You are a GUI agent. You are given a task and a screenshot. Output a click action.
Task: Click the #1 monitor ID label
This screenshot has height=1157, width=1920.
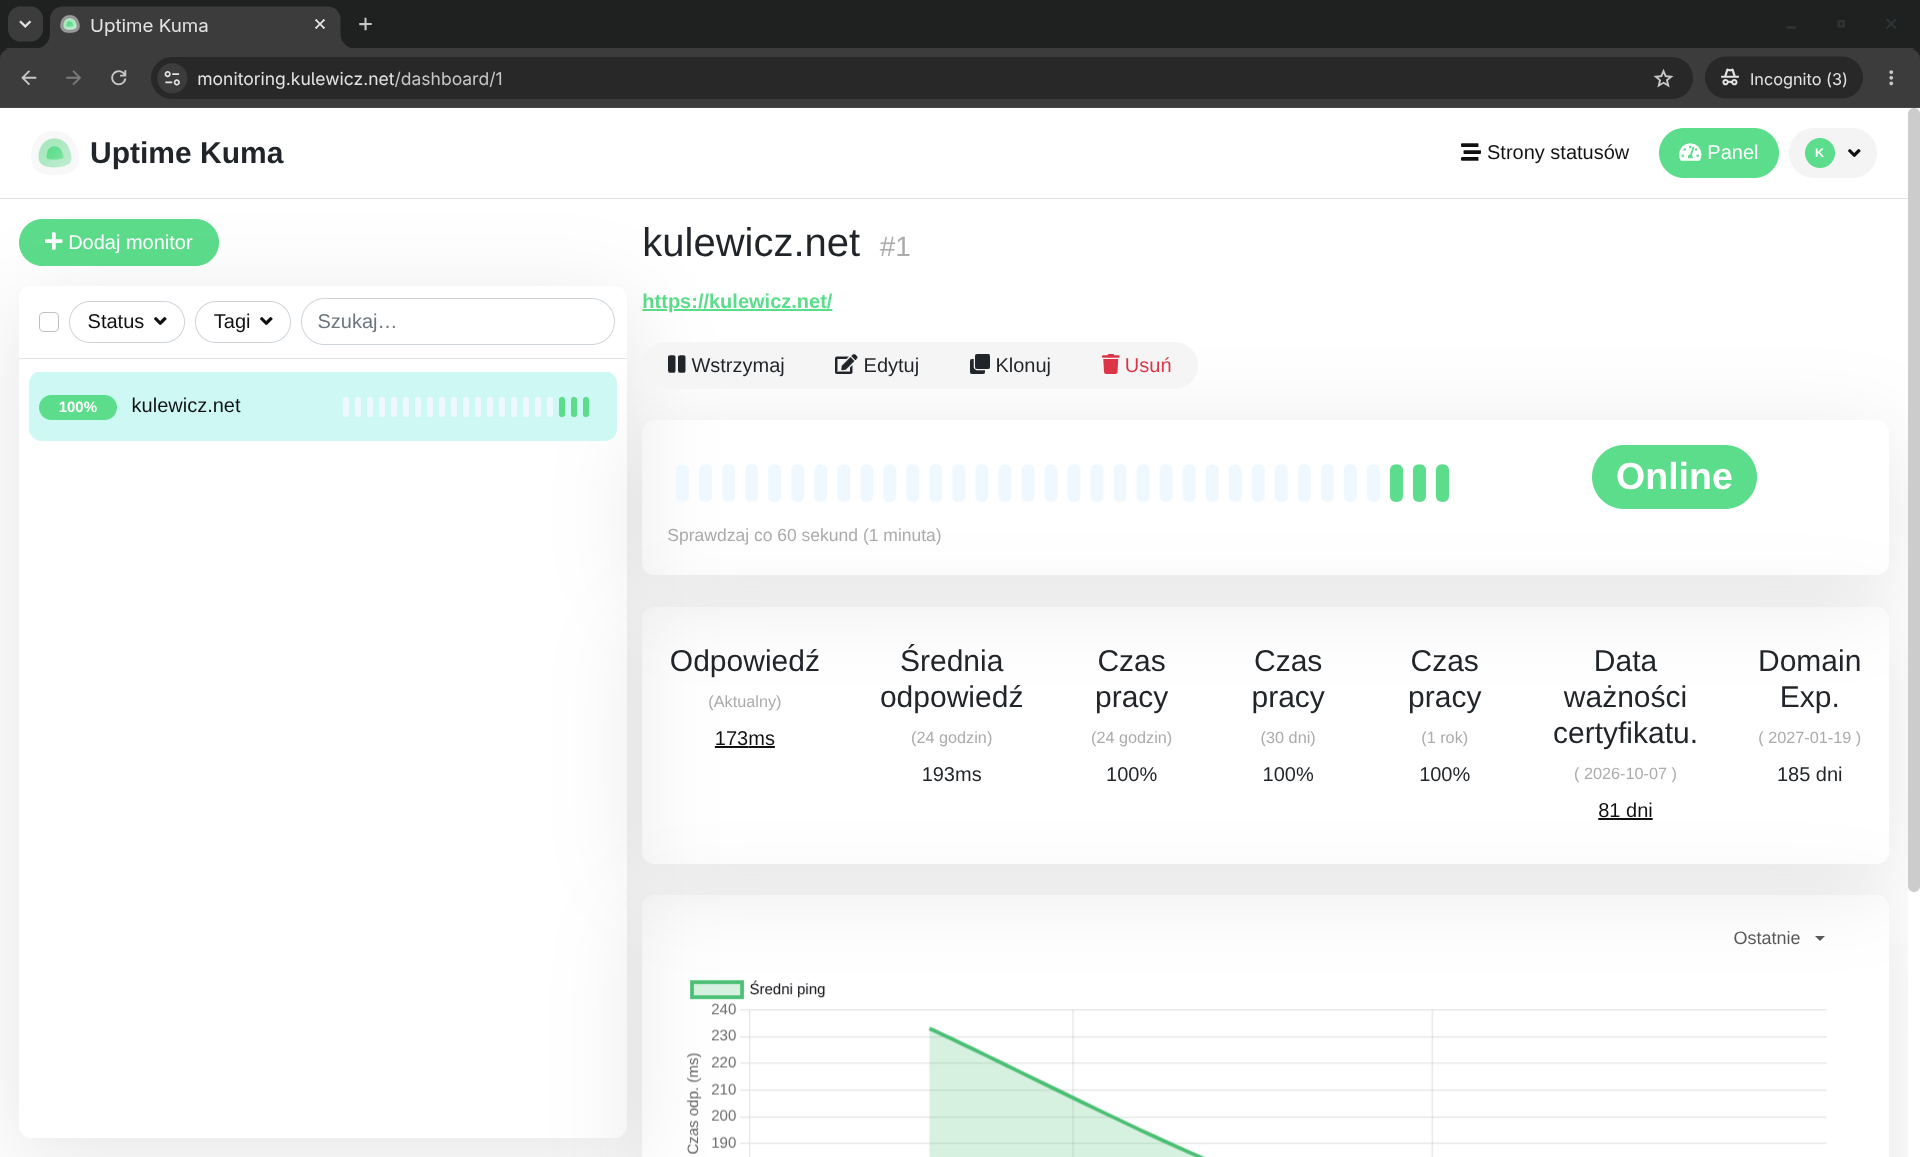[895, 247]
